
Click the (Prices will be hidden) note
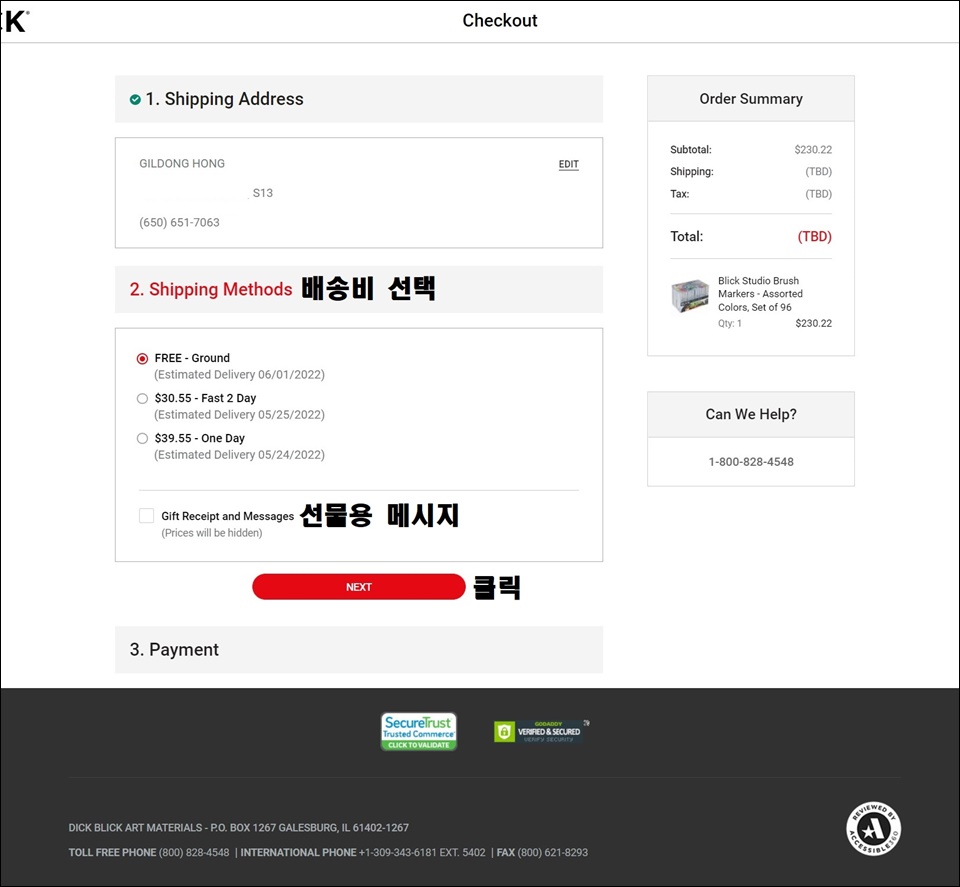212,533
